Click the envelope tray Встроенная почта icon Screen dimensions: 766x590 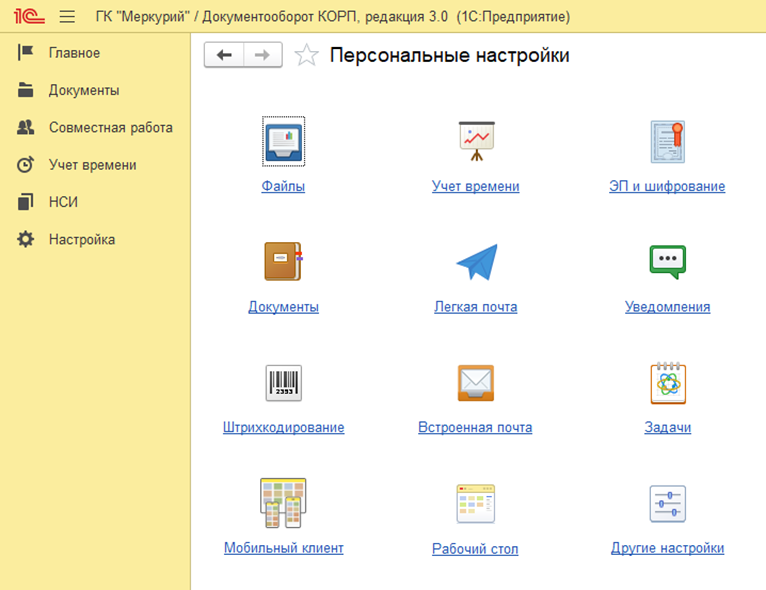point(476,383)
